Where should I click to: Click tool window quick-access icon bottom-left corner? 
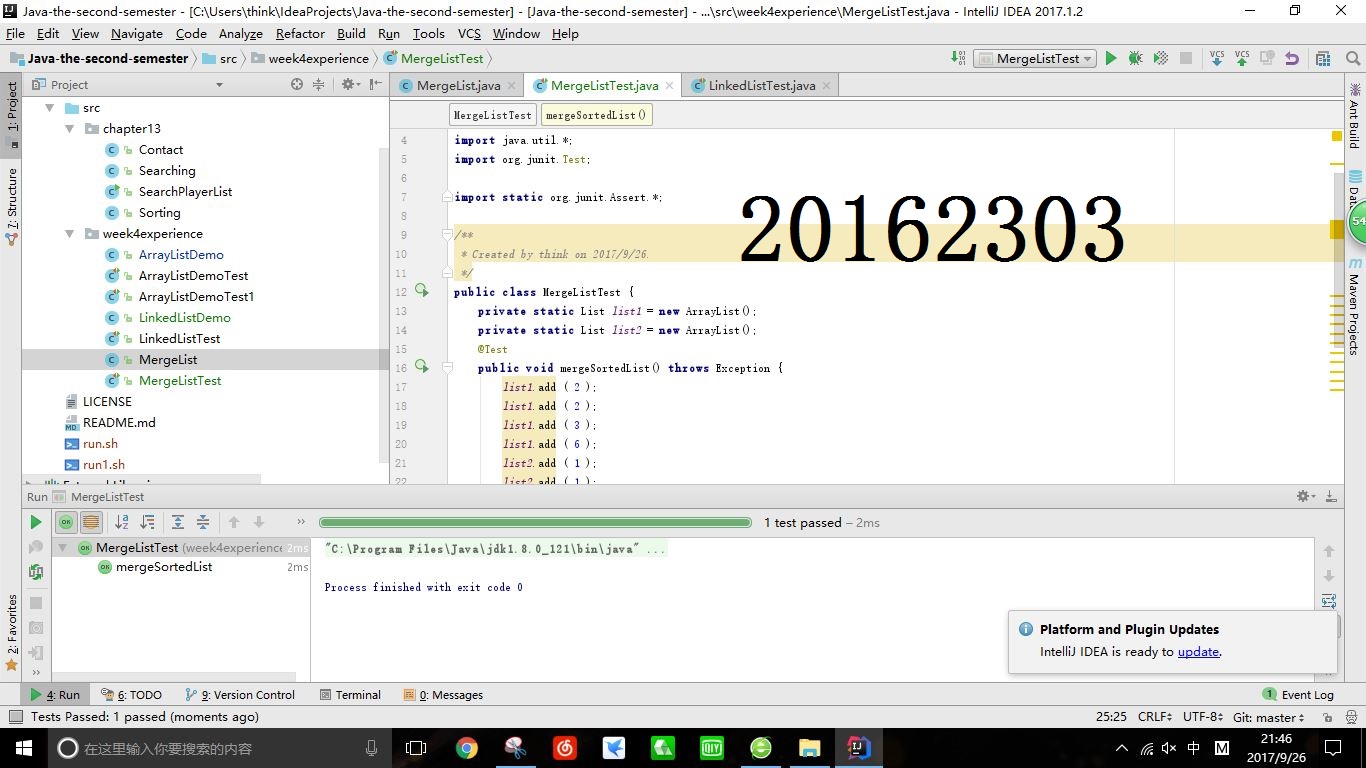[x=14, y=717]
